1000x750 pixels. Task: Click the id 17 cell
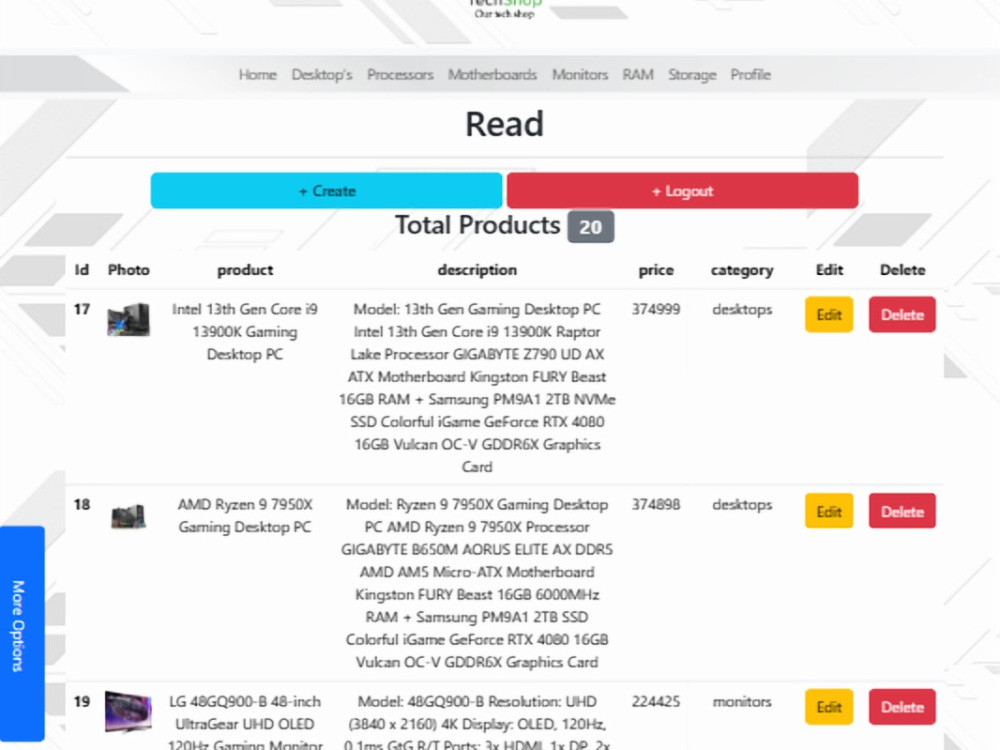click(82, 309)
